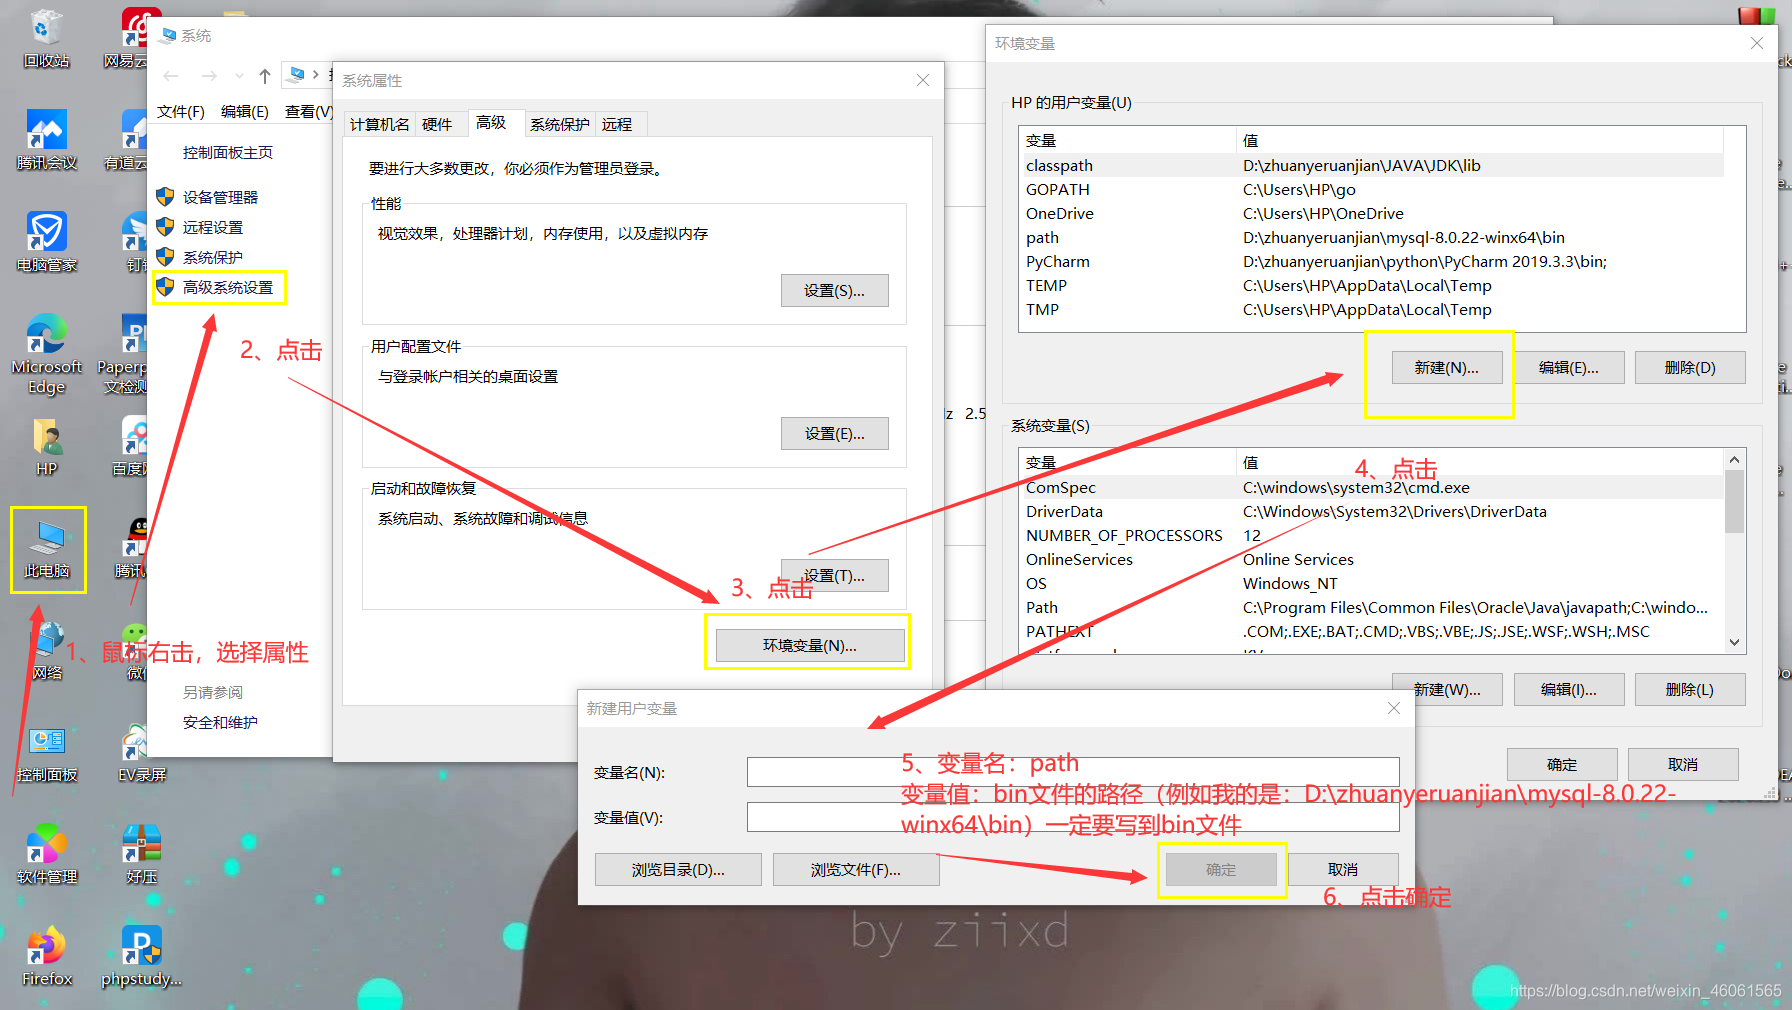Select the DriverData system variable row
This screenshot has height=1010, width=1792.
[1372, 511]
